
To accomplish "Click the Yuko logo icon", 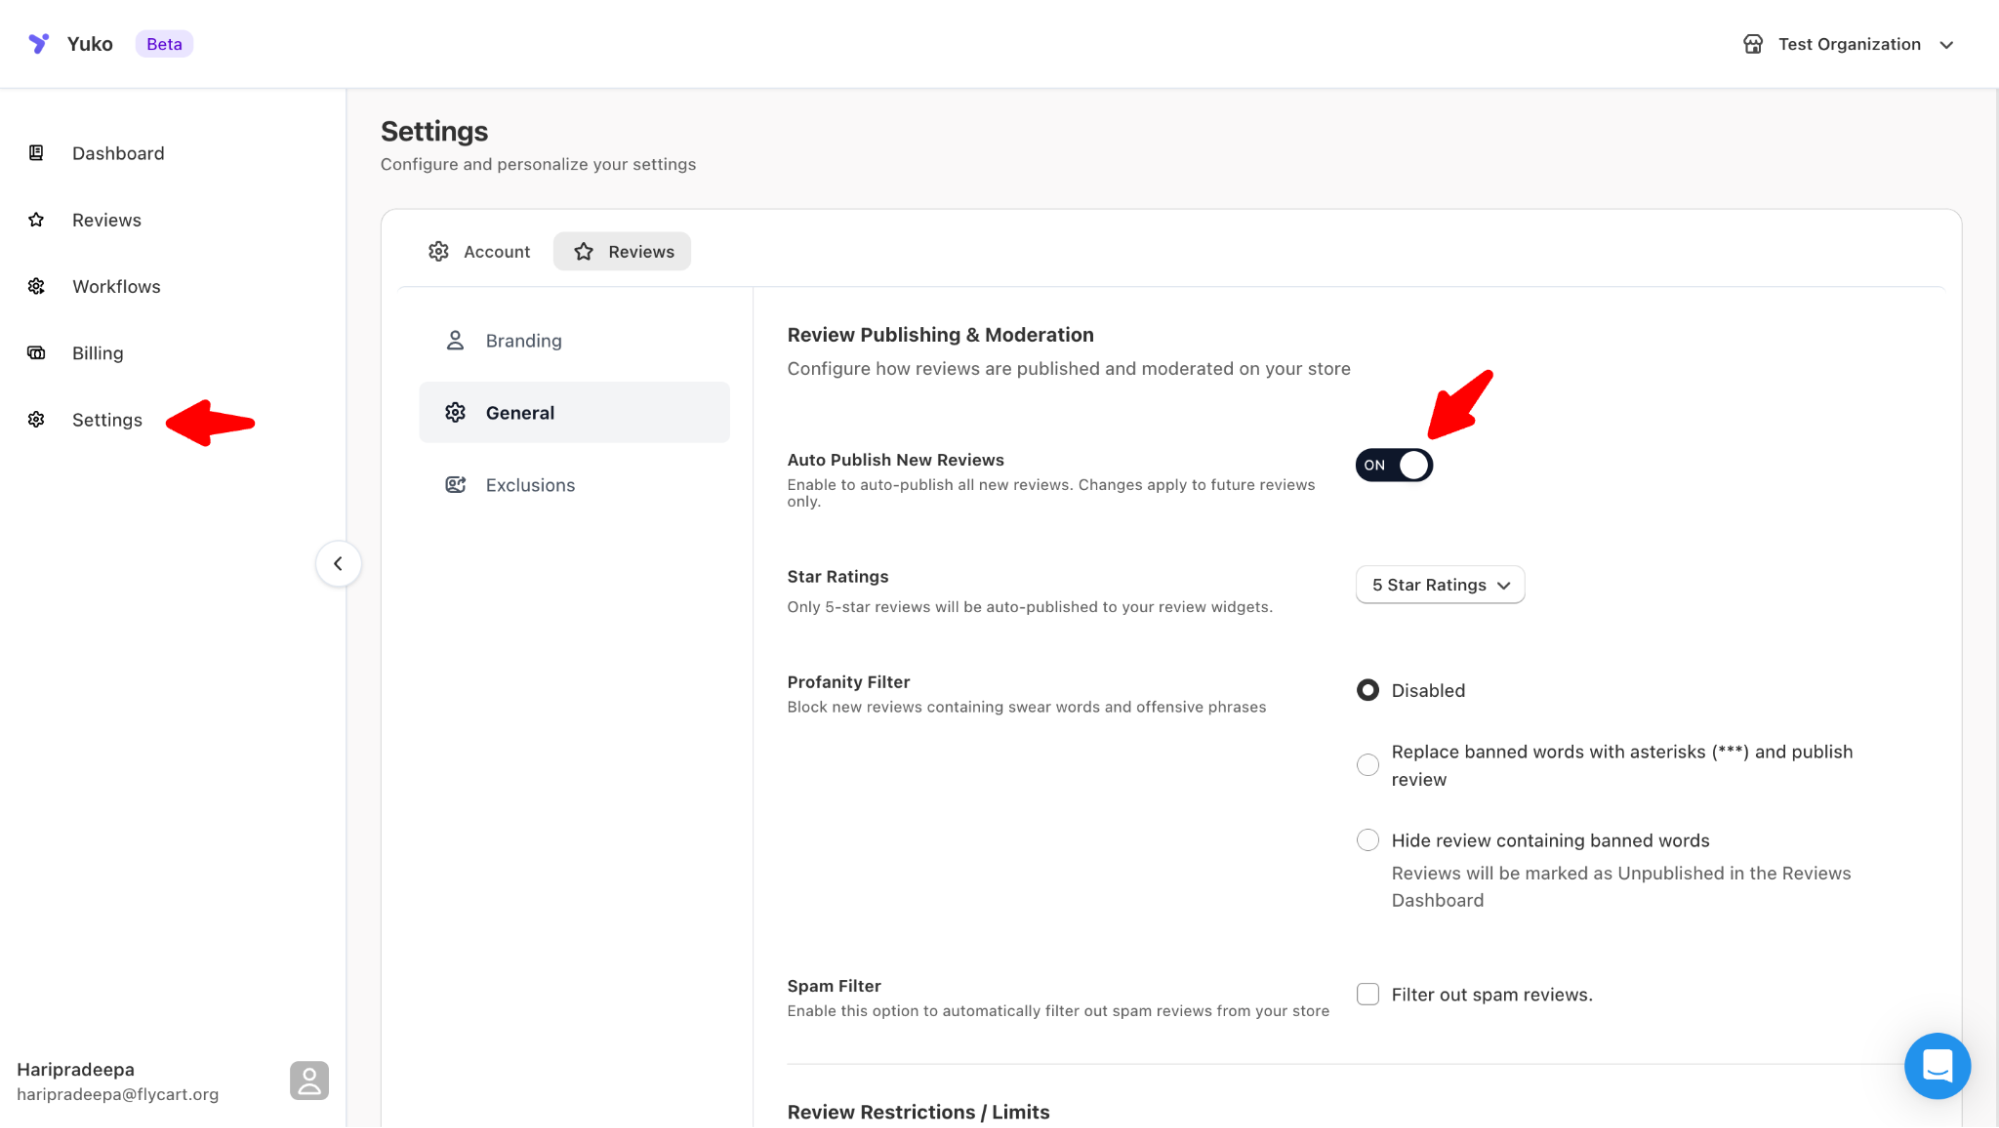I will pos(38,43).
